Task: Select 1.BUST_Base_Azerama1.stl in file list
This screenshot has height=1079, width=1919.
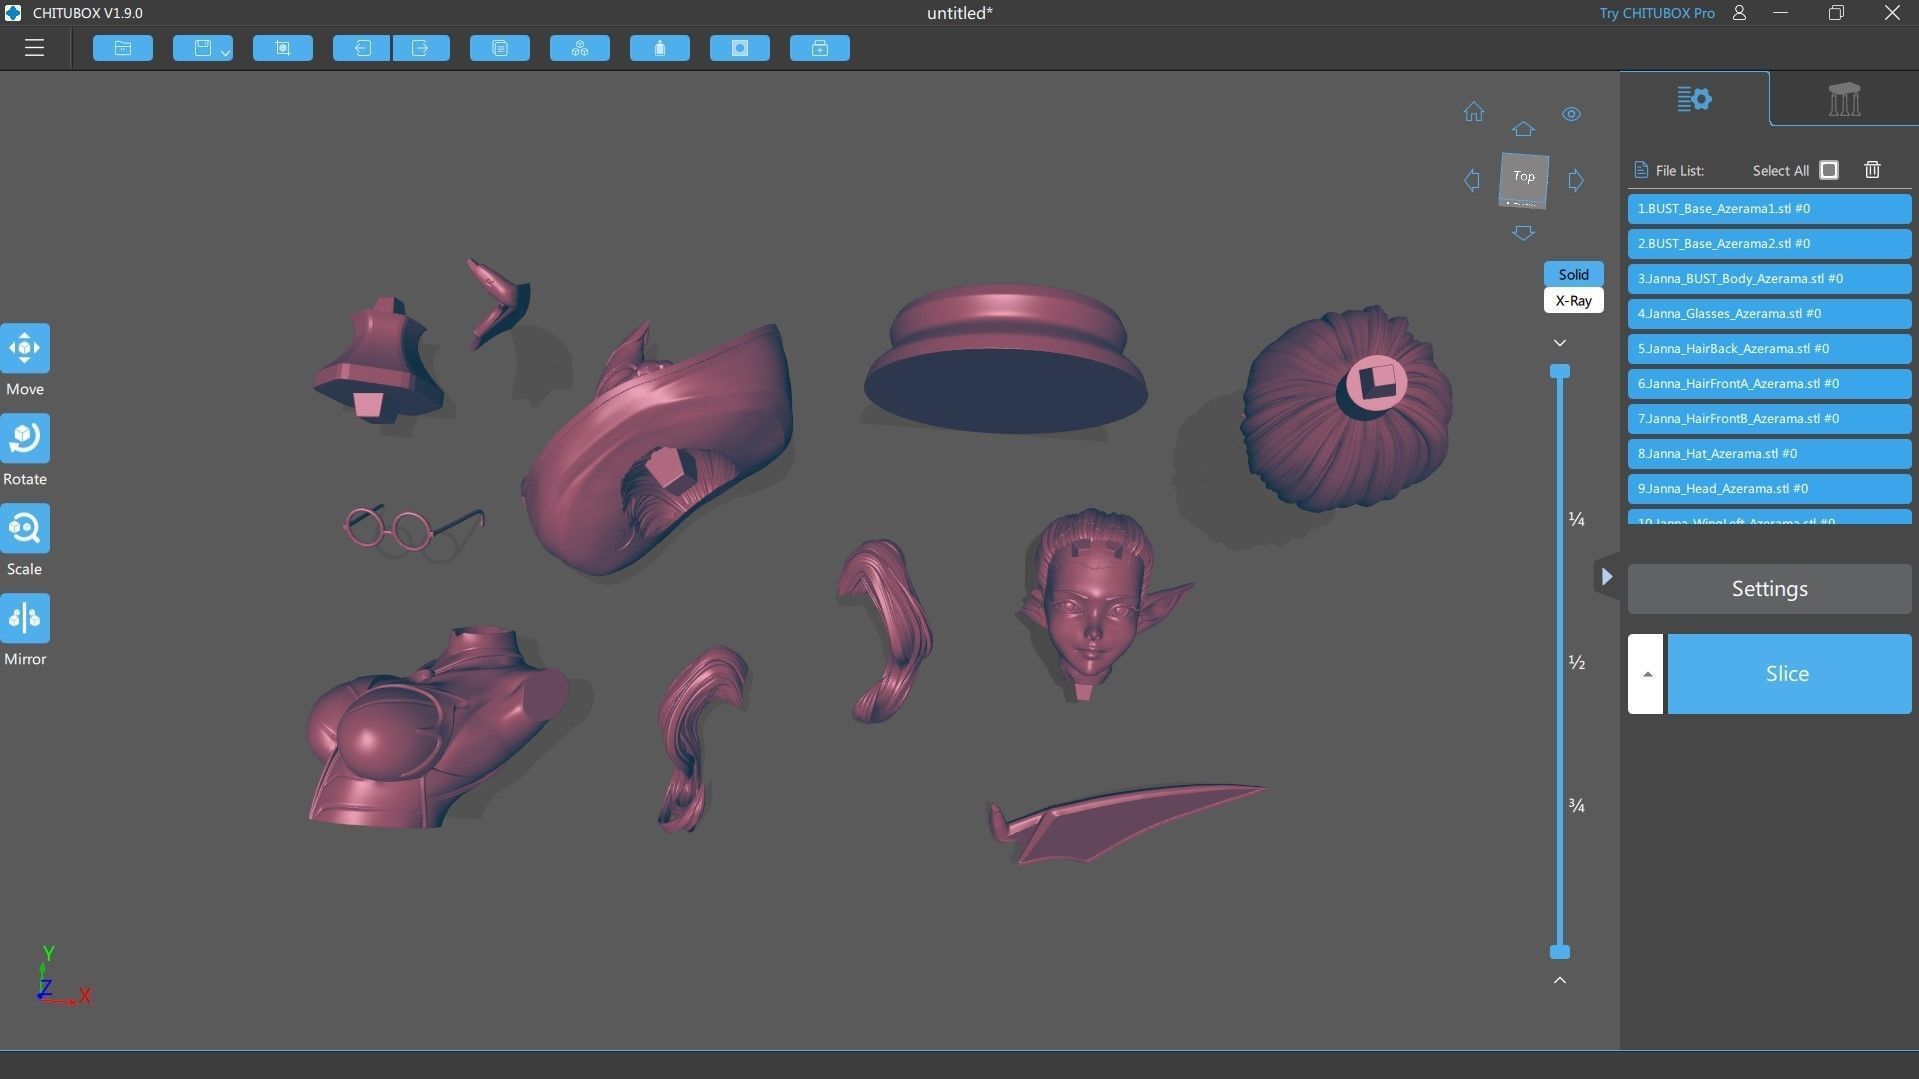Action: click(x=1769, y=209)
